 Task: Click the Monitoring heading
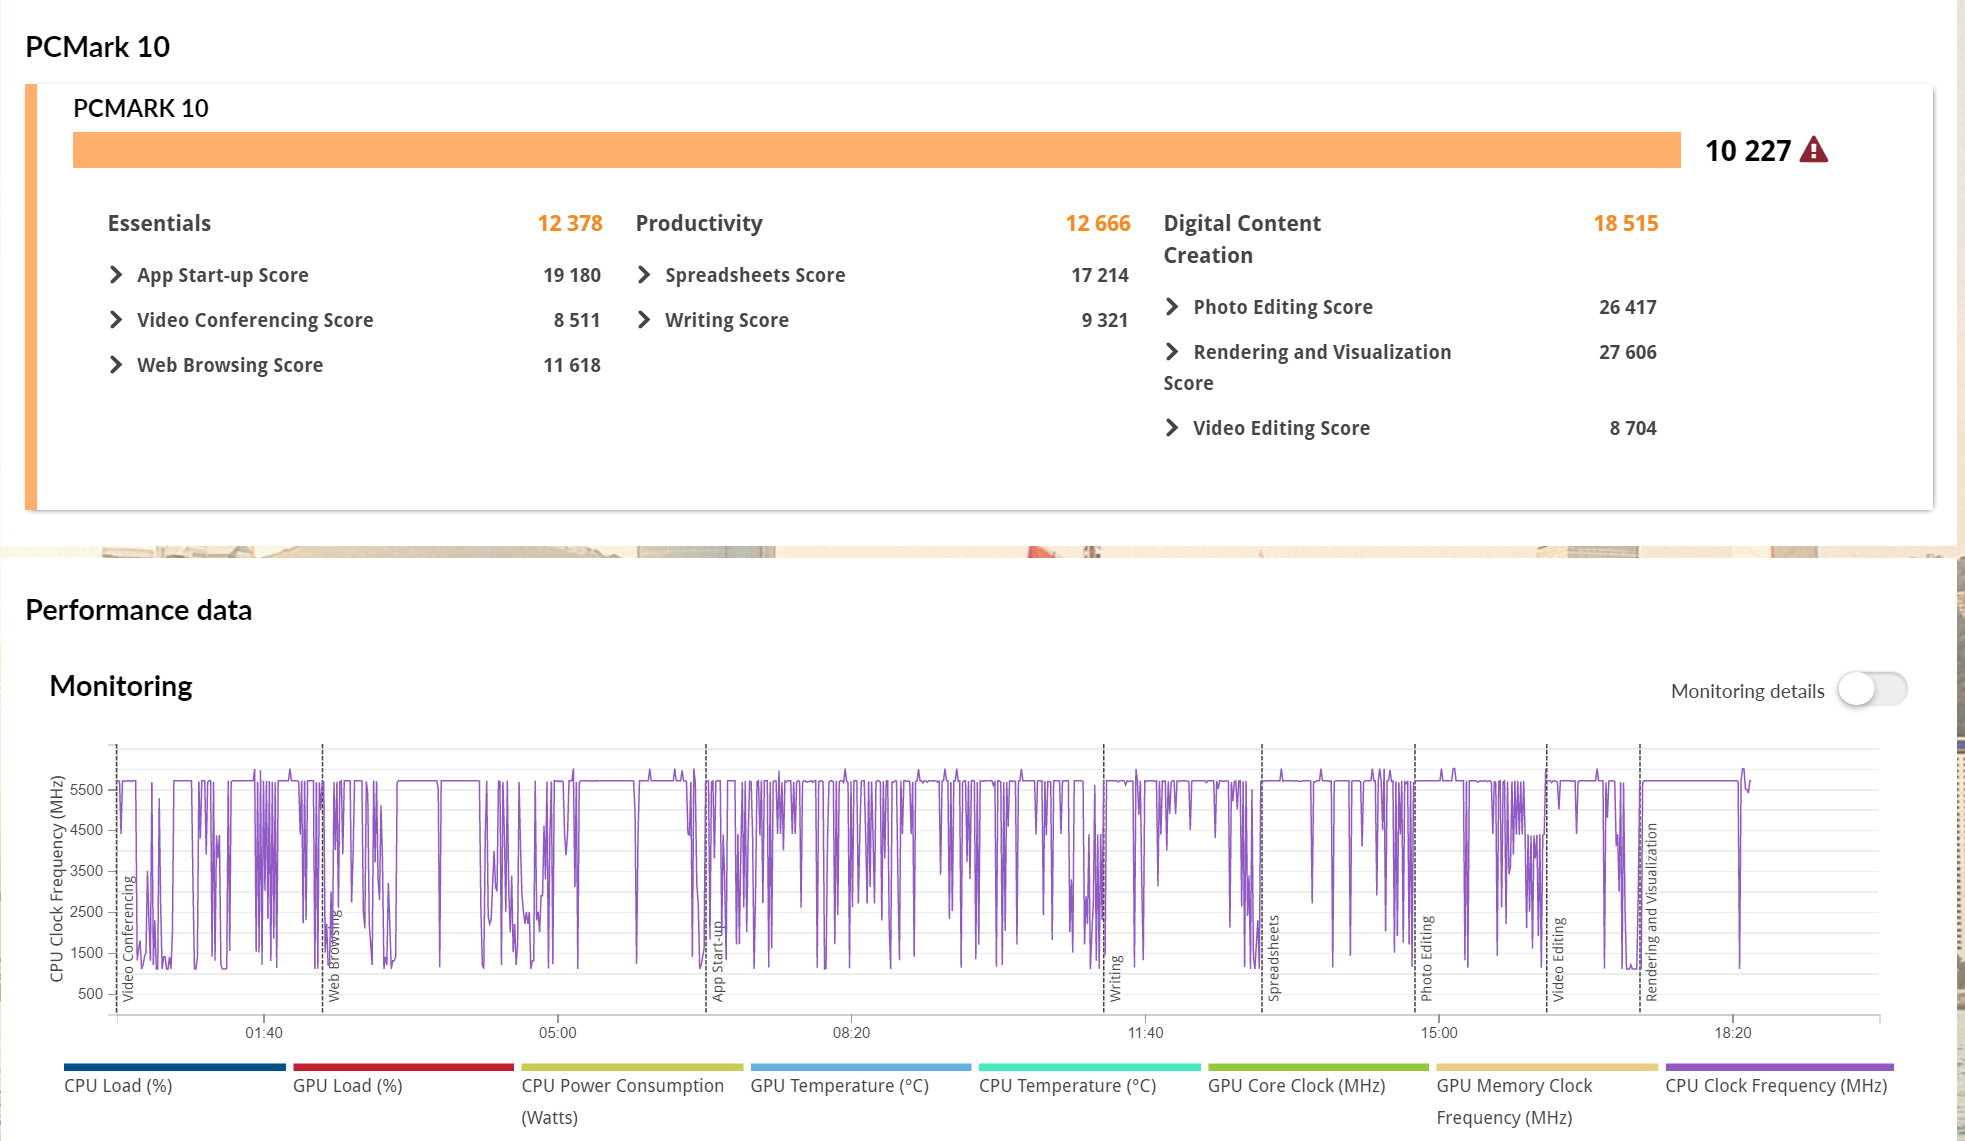121,687
